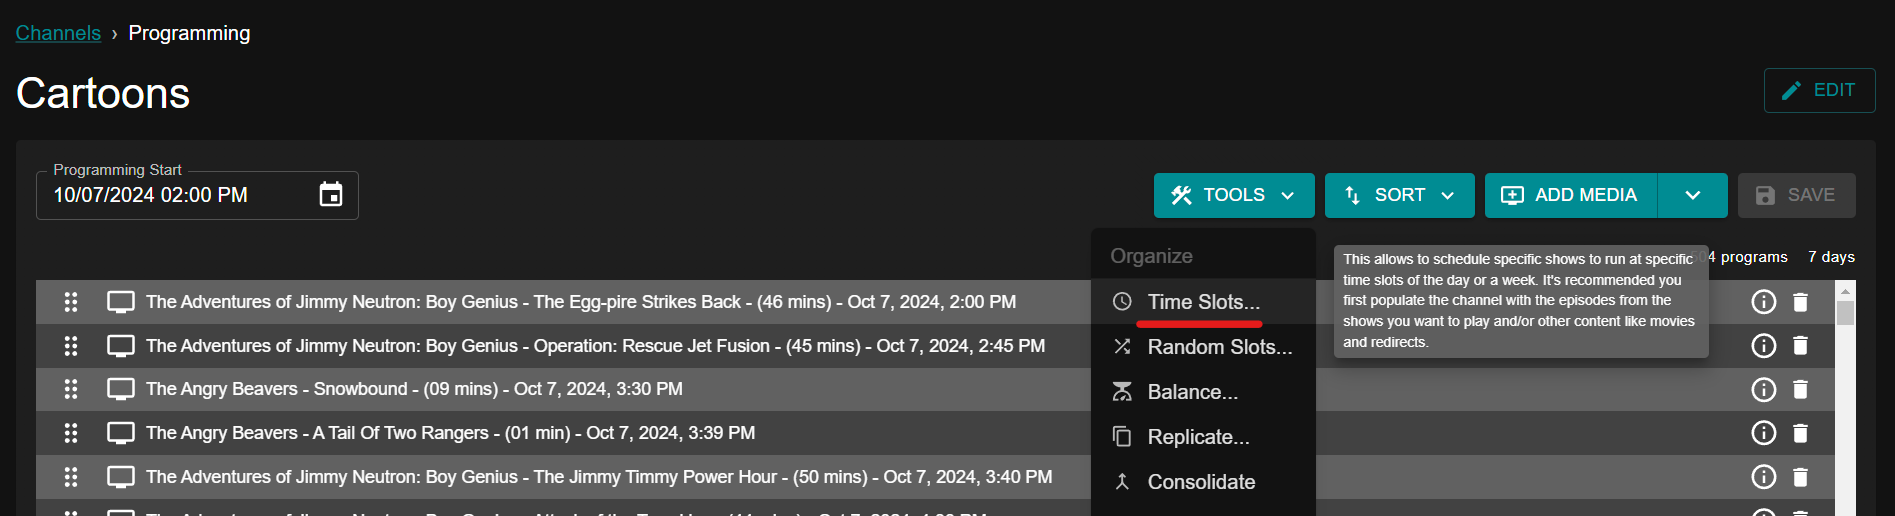Viewport: 1895px width, 516px height.
Task: Select Time Slots from Organize menu
Action: point(1203,302)
